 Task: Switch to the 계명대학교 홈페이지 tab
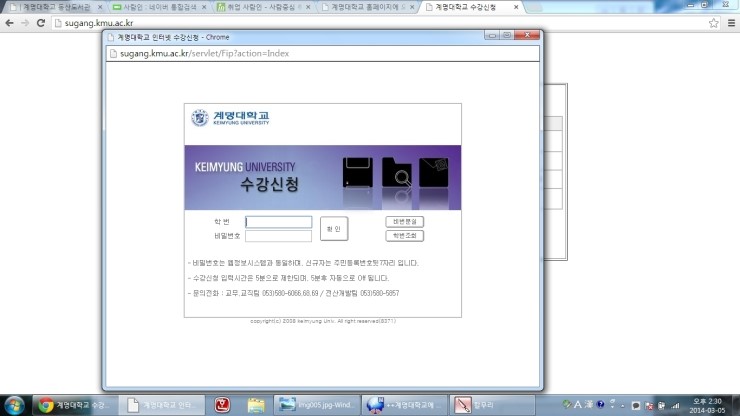367,7
